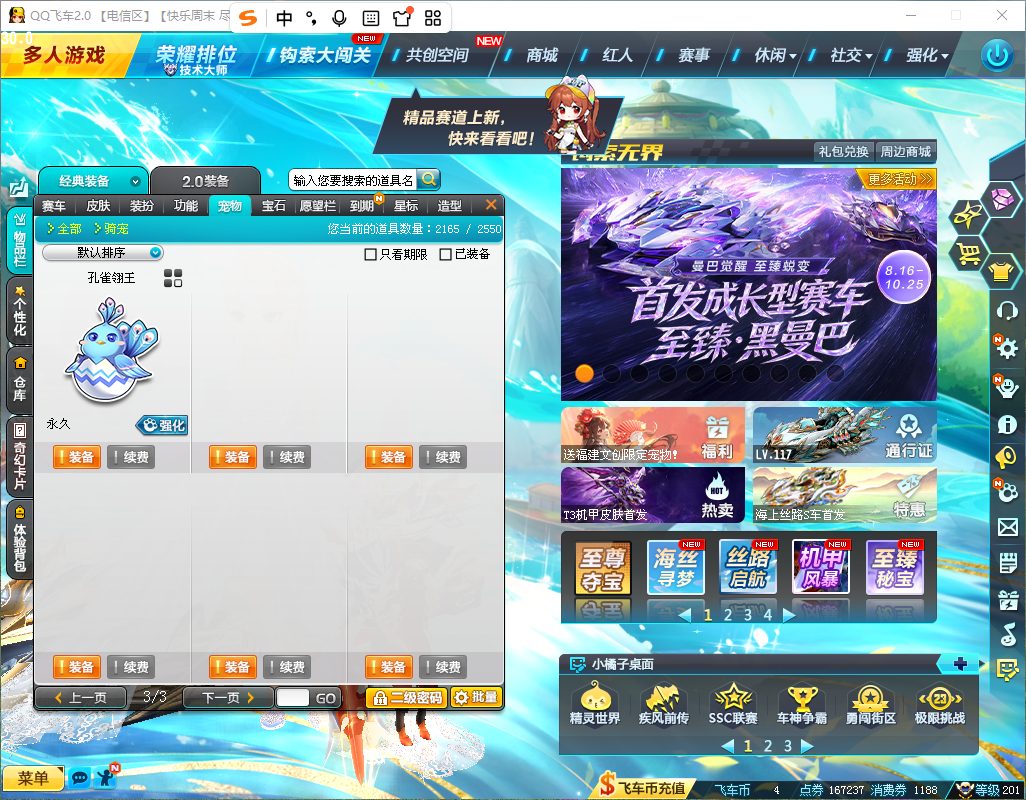Open the notepad icon in right sidebar

point(1008,562)
